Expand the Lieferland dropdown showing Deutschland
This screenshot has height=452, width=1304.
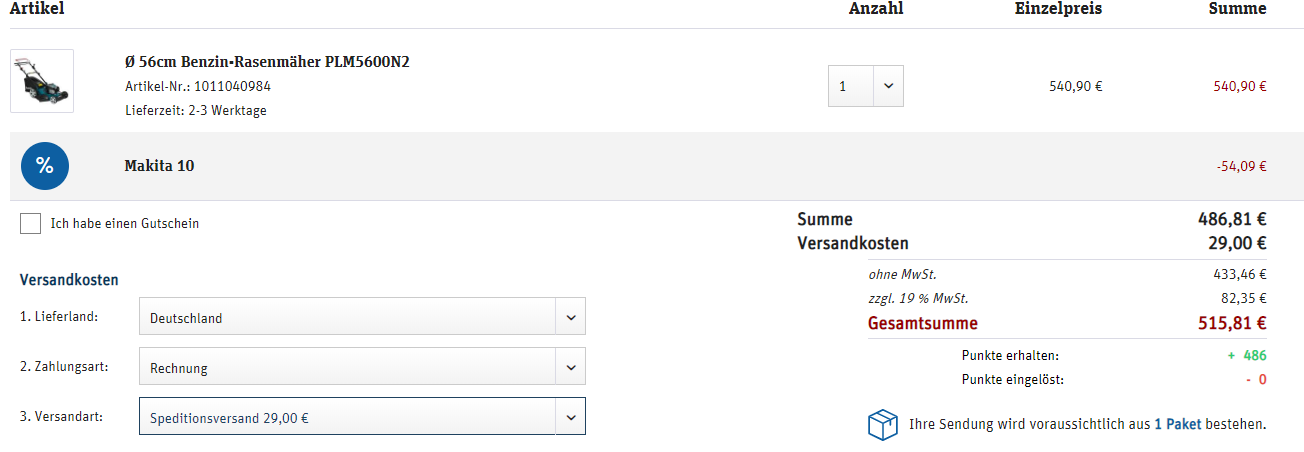[362, 317]
